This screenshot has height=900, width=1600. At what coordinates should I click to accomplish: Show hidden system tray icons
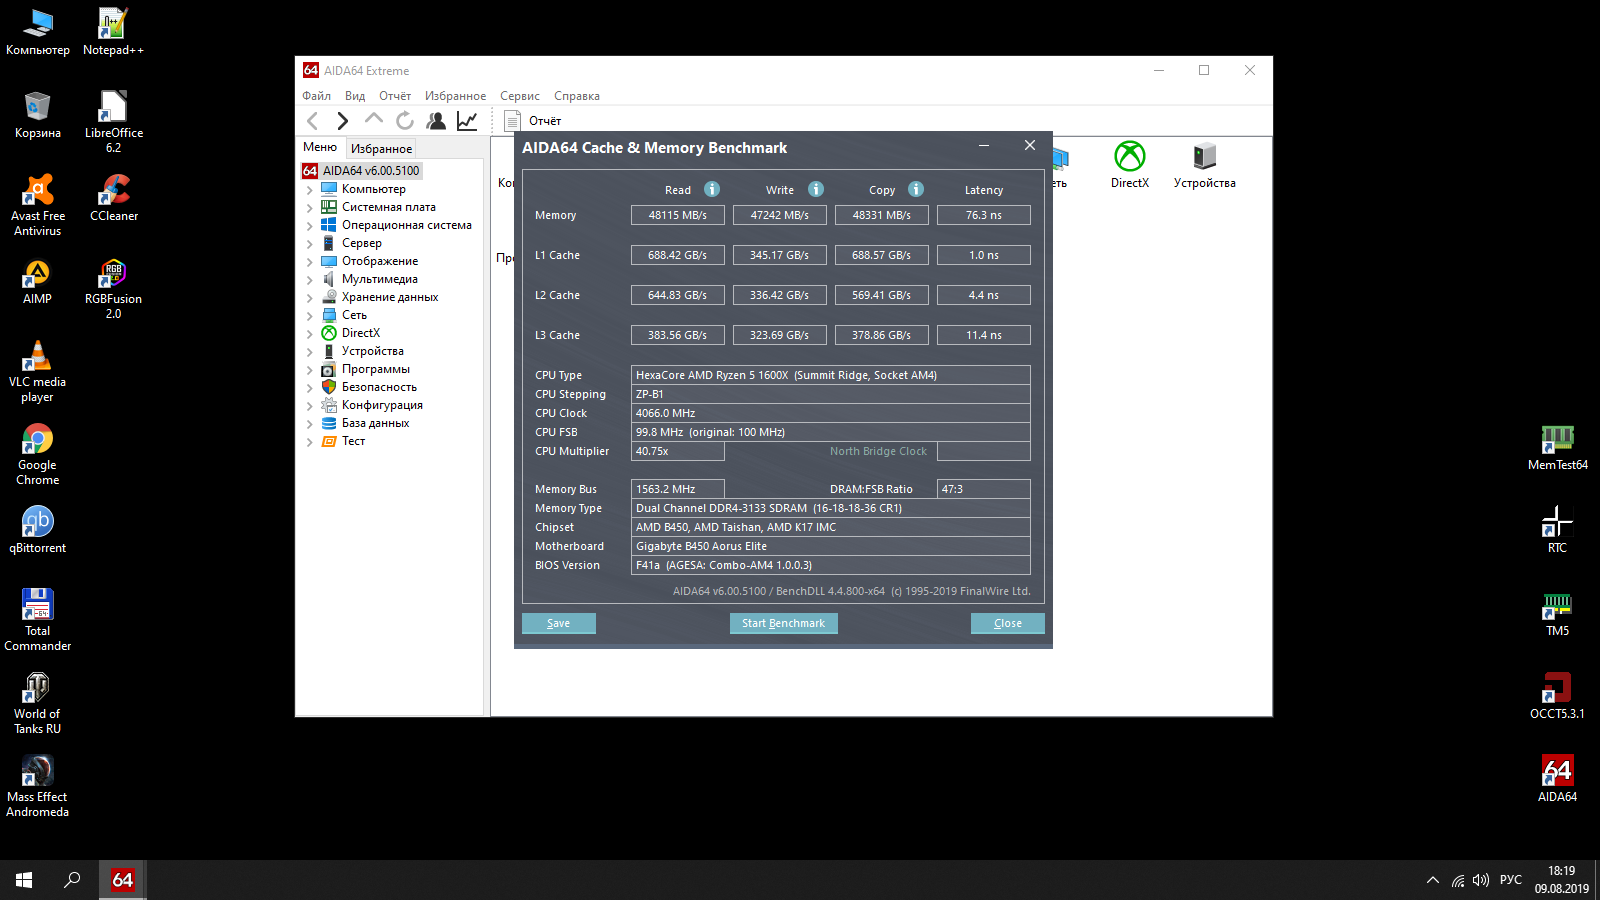pos(1433,880)
